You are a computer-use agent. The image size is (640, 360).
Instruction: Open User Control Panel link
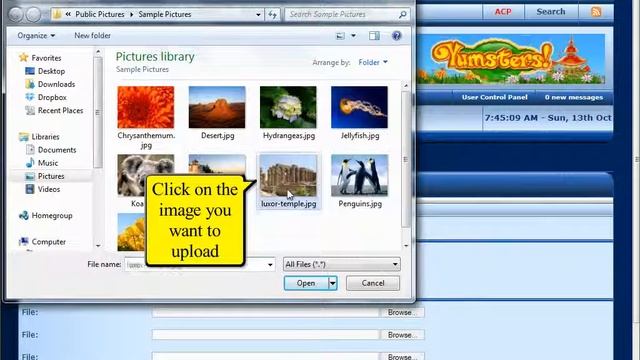click(494, 97)
